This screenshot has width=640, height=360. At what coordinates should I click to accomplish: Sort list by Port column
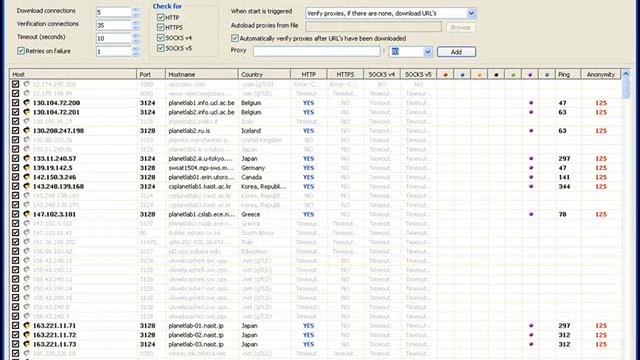pos(151,74)
